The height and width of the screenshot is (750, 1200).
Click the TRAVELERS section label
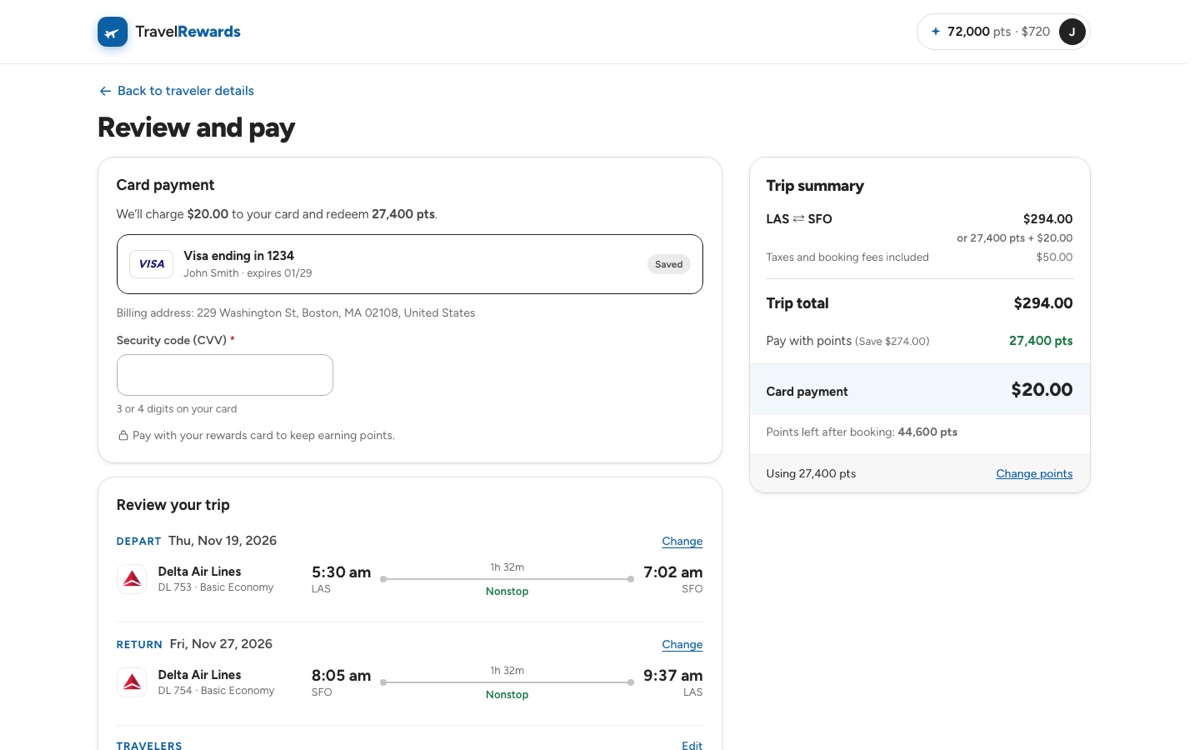[149, 746]
